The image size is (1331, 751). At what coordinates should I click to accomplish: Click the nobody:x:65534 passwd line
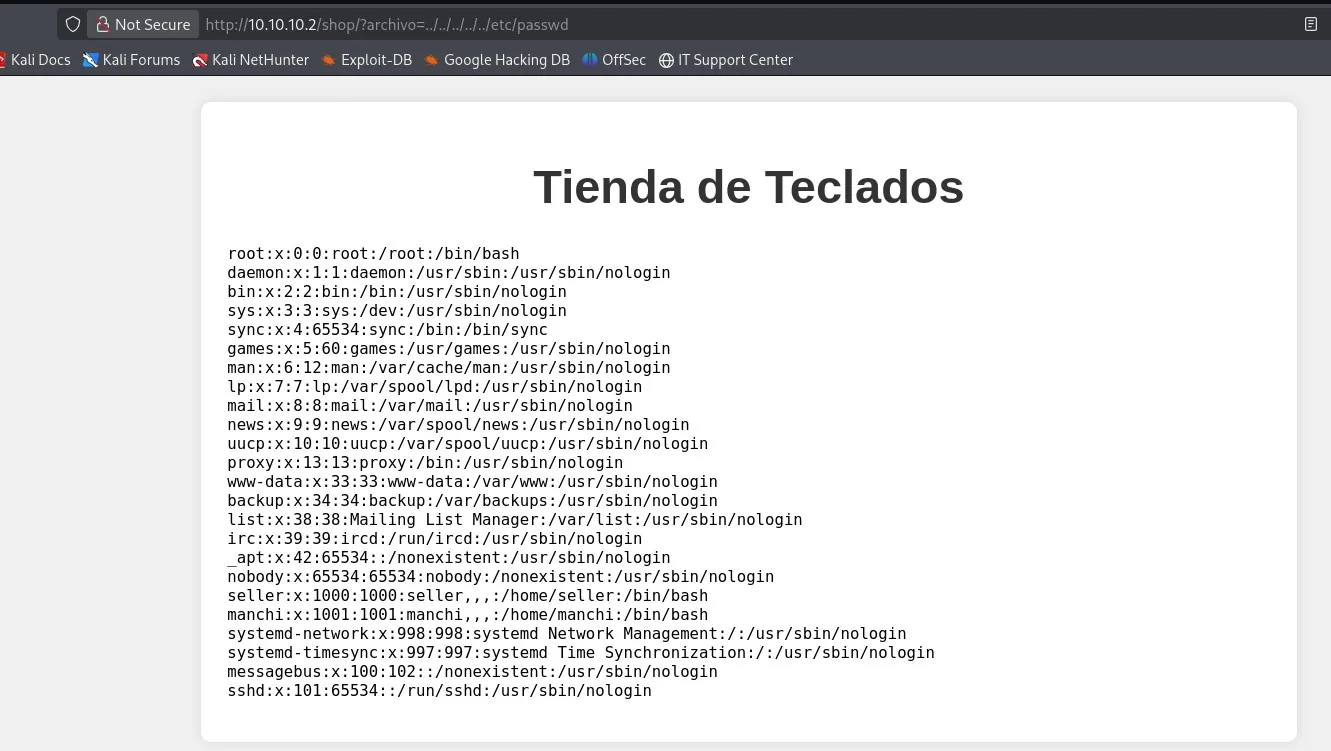(x=501, y=577)
